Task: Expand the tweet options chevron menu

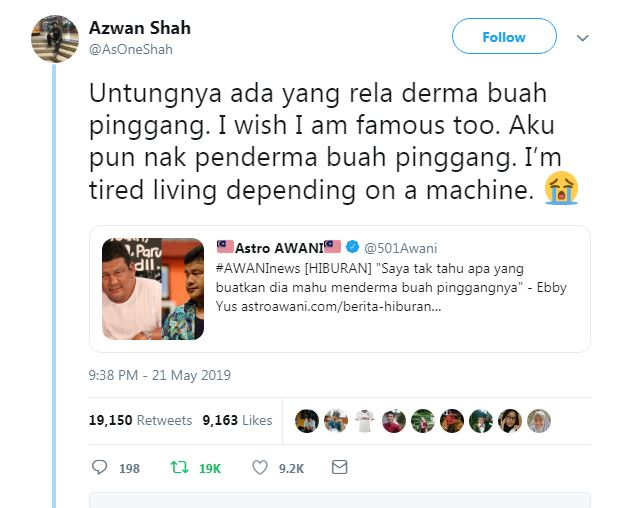Action: coord(583,38)
